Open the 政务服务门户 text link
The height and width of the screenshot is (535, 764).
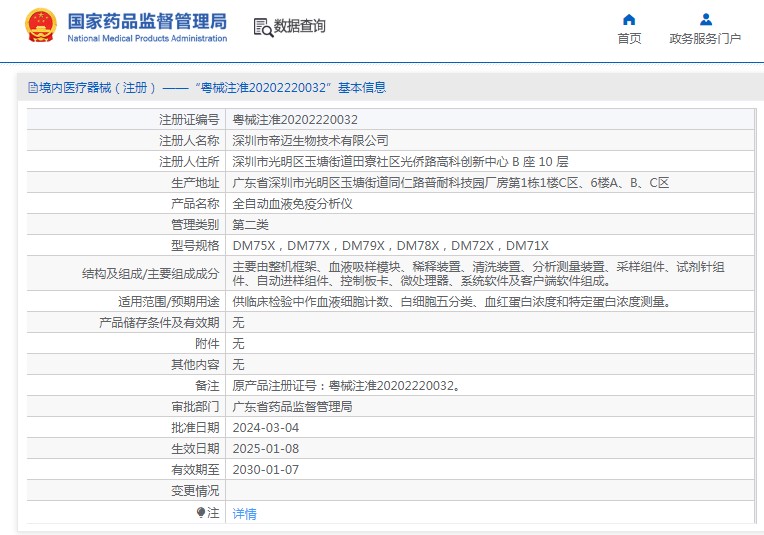pos(705,39)
